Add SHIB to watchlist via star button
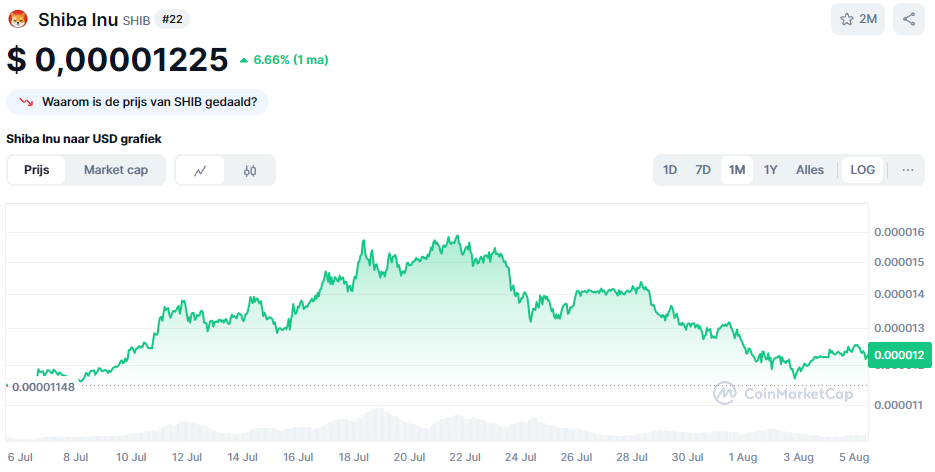The width and height of the screenshot is (935, 472). point(857,19)
